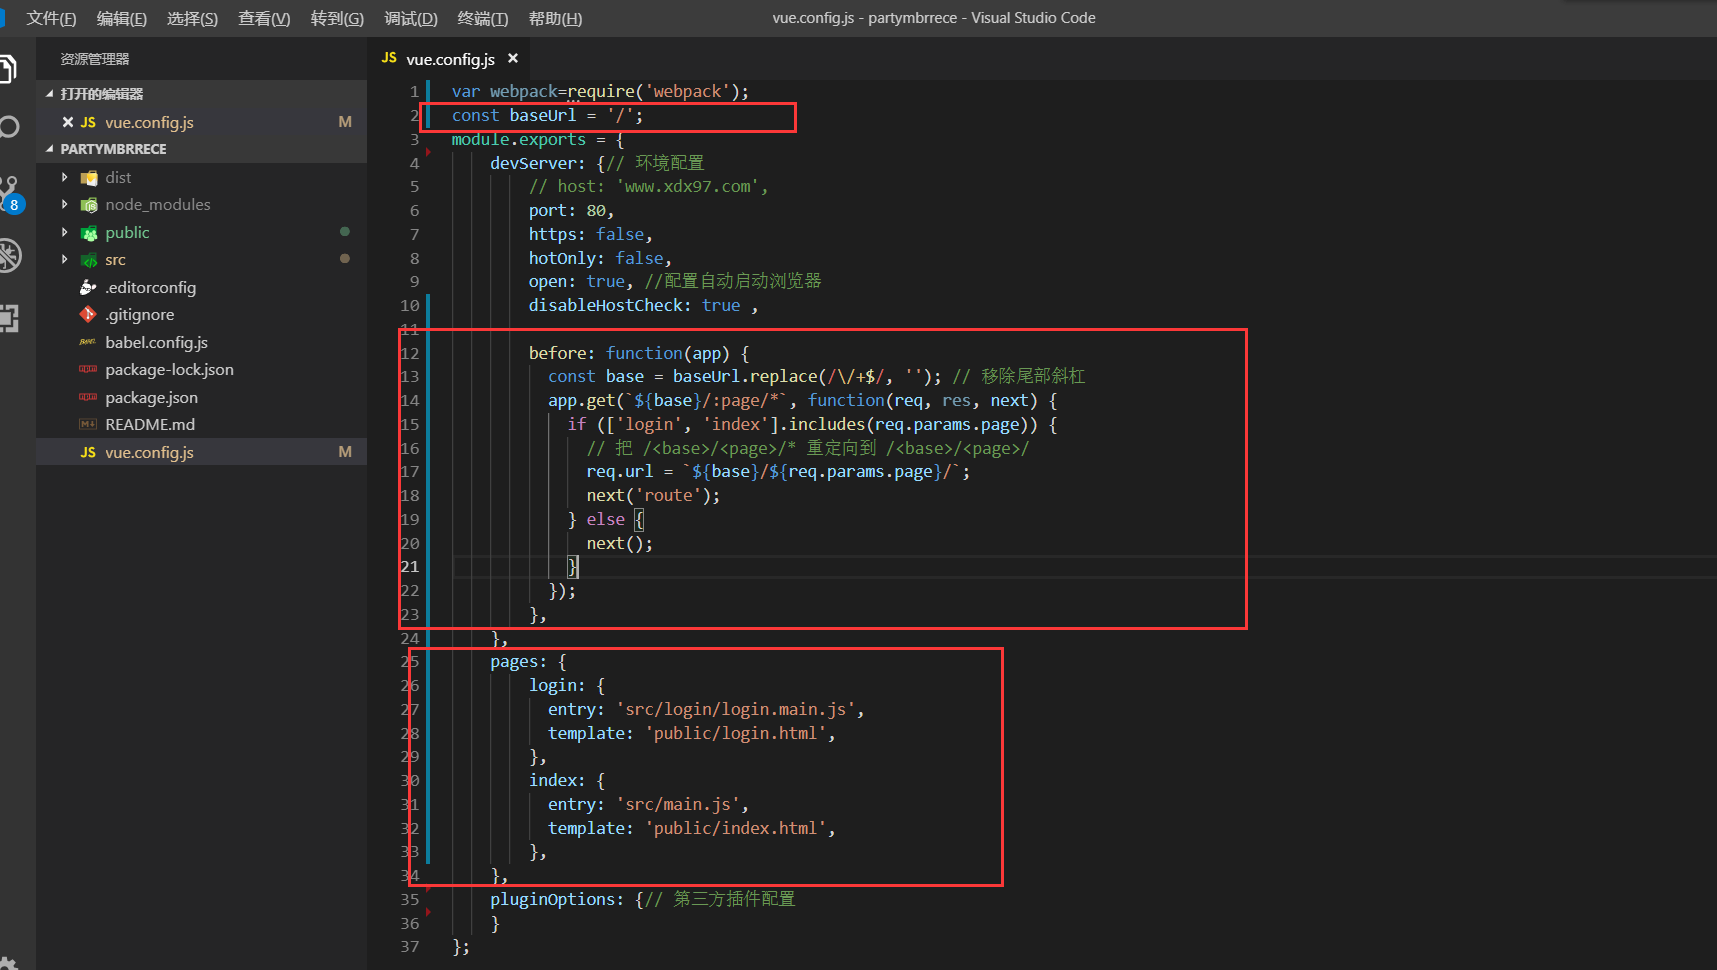This screenshot has height=970, width=1717.
Task: Open the 文件(F) menu
Action: coord(51,18)
